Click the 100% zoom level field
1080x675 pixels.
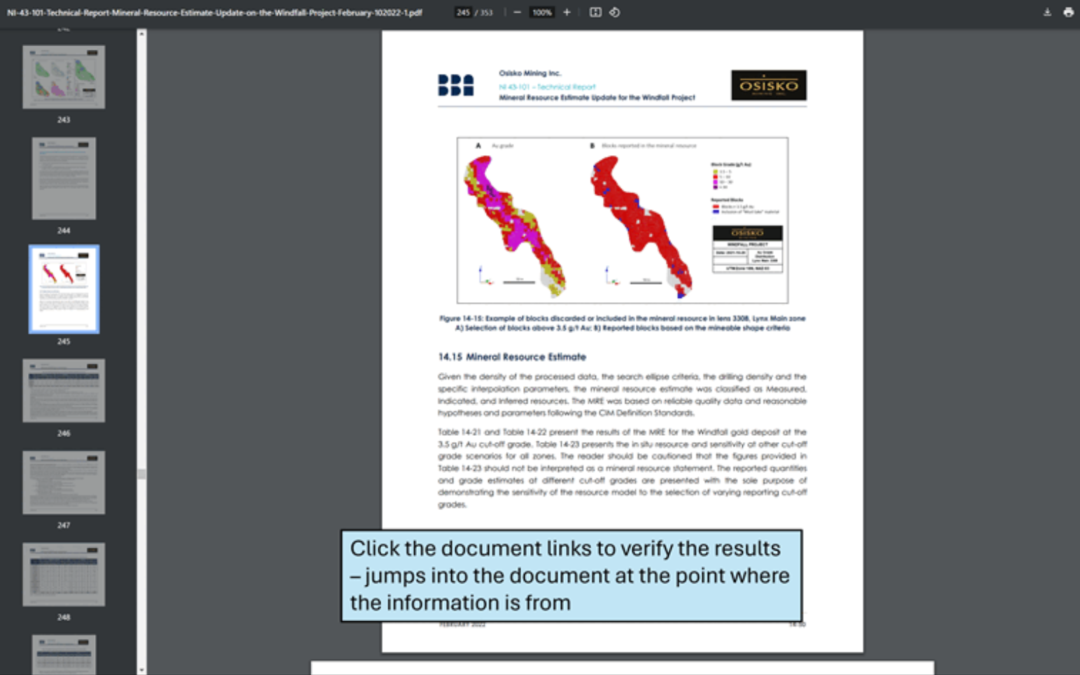click(x=542, y=12)
